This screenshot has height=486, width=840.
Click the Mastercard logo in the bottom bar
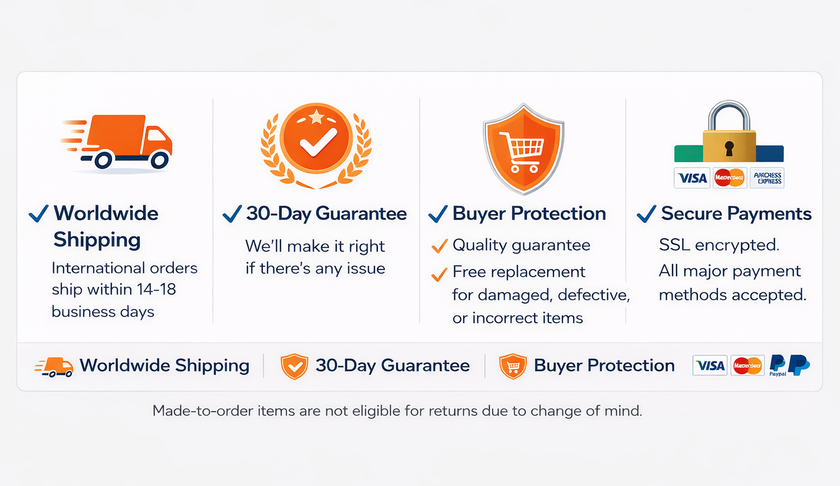click(x=747, y=365)
